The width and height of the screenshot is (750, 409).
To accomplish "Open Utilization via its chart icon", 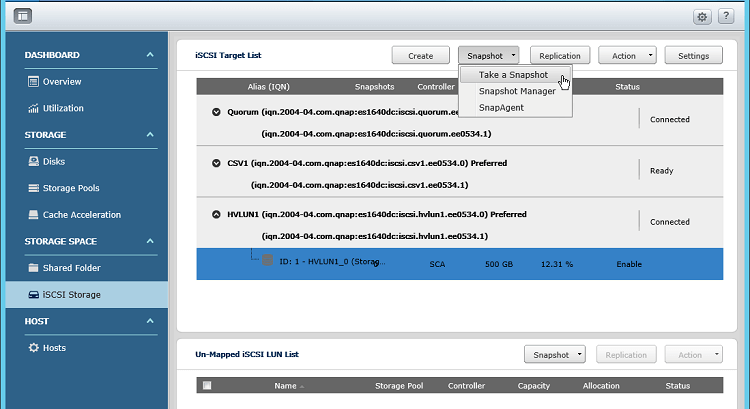I will [x=33, y=108].
